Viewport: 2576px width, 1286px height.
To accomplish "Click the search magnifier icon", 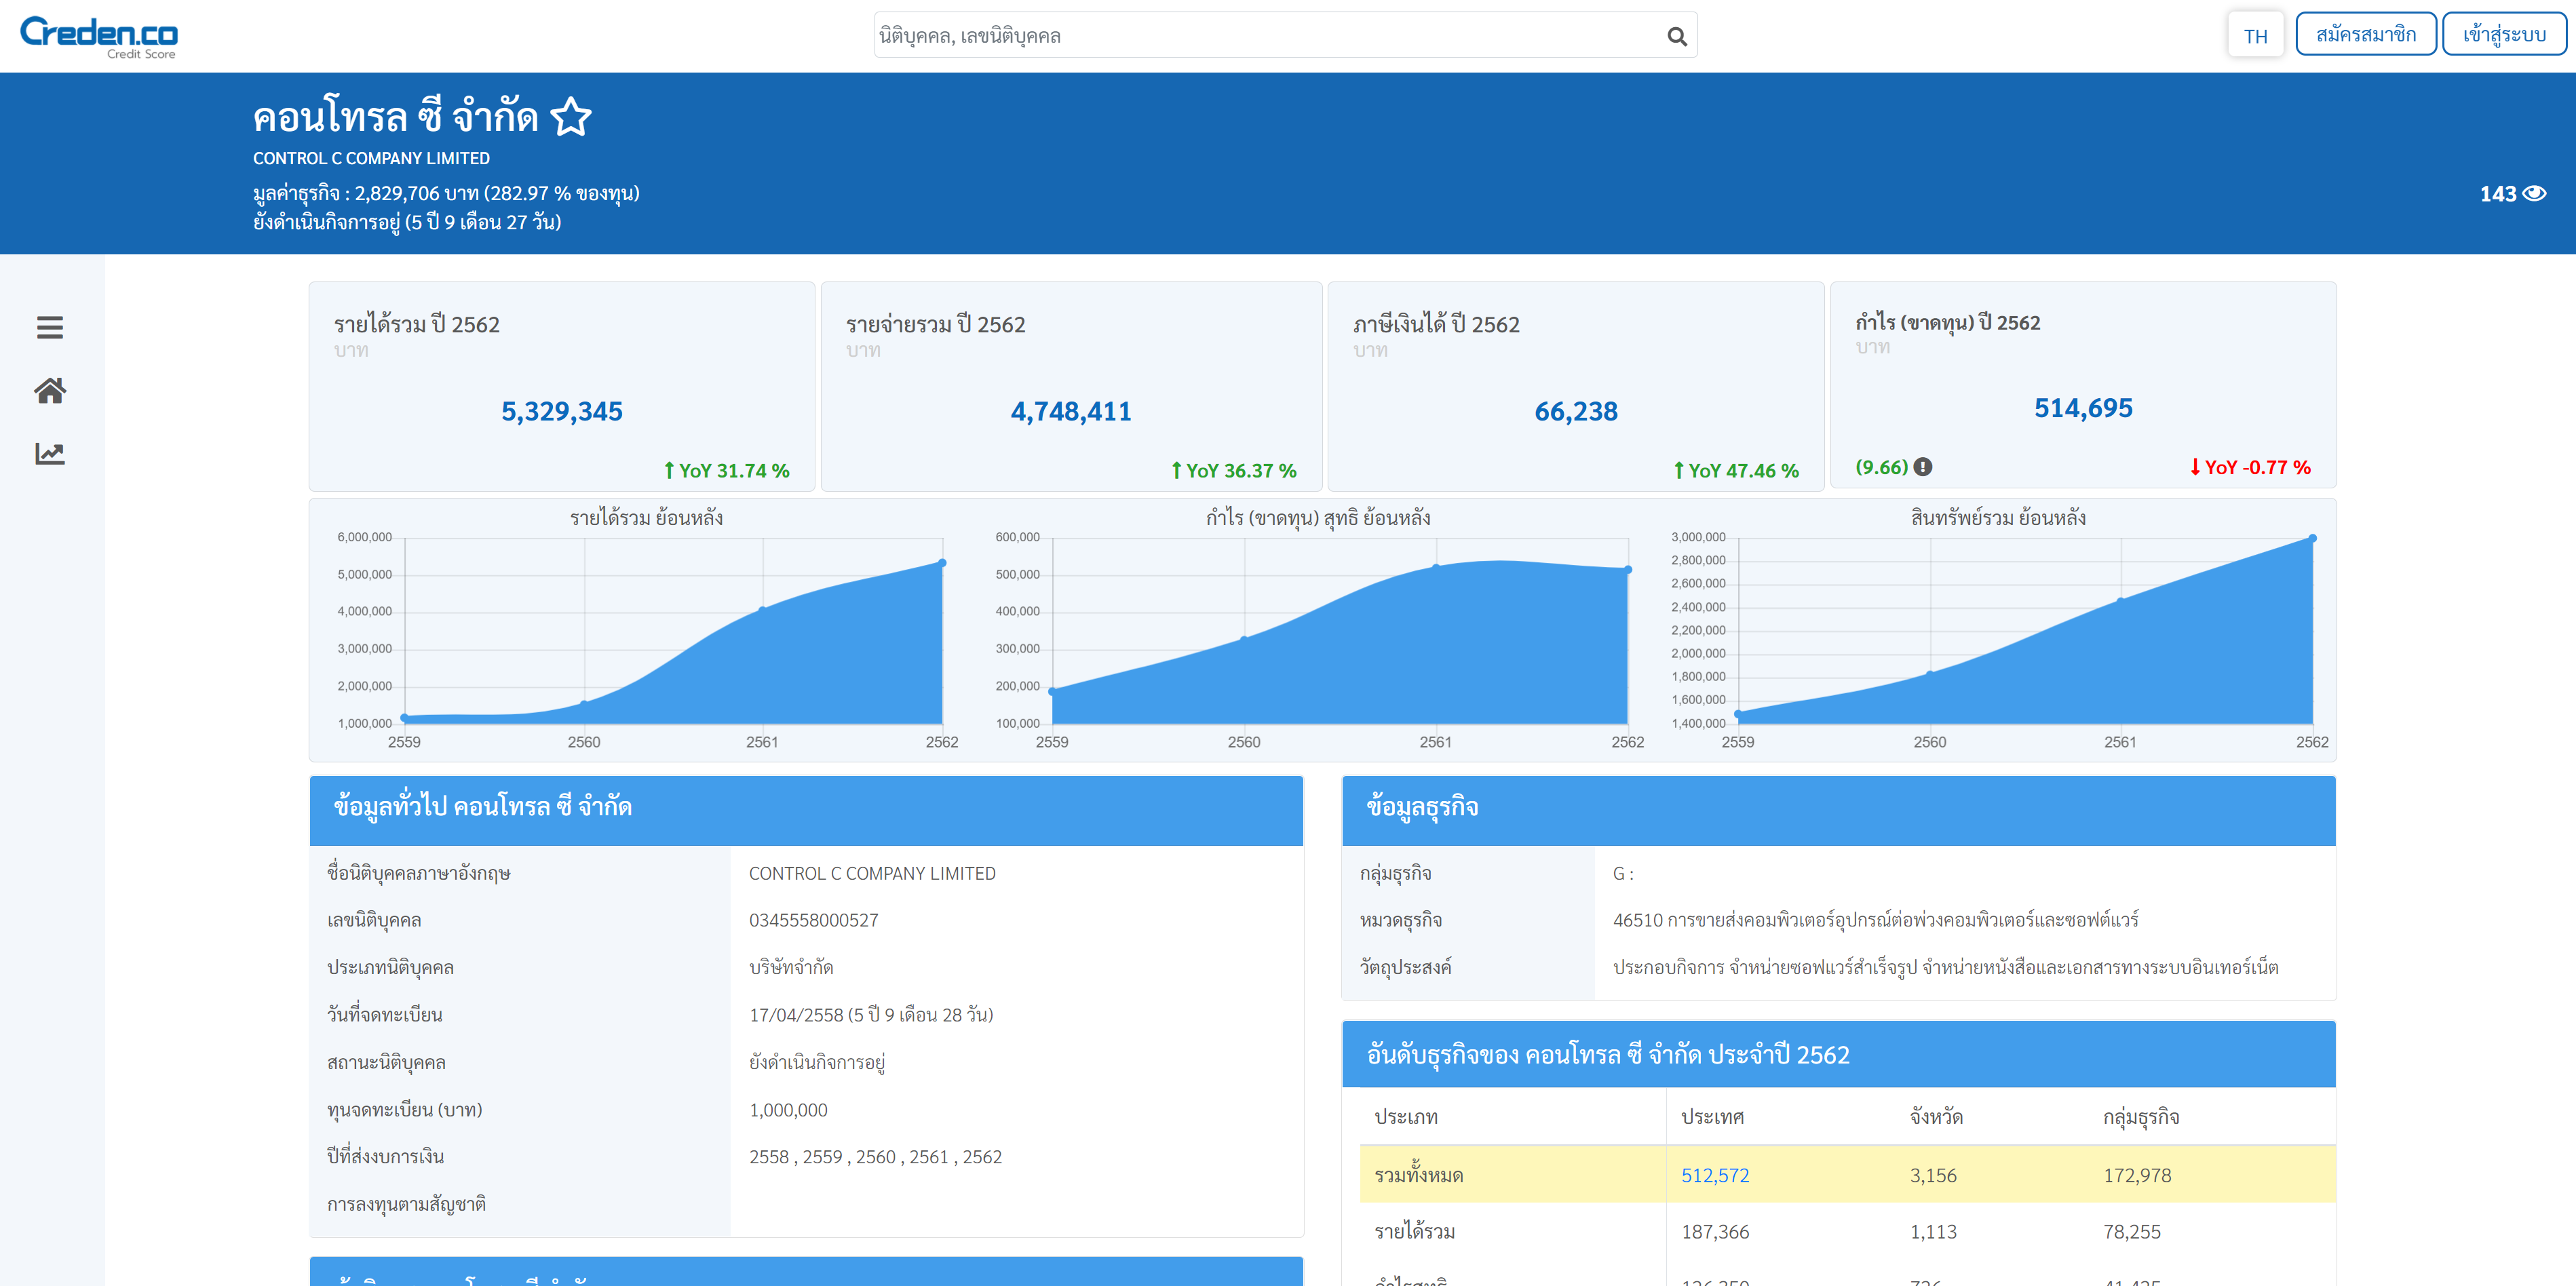I will pos(1677,36).
